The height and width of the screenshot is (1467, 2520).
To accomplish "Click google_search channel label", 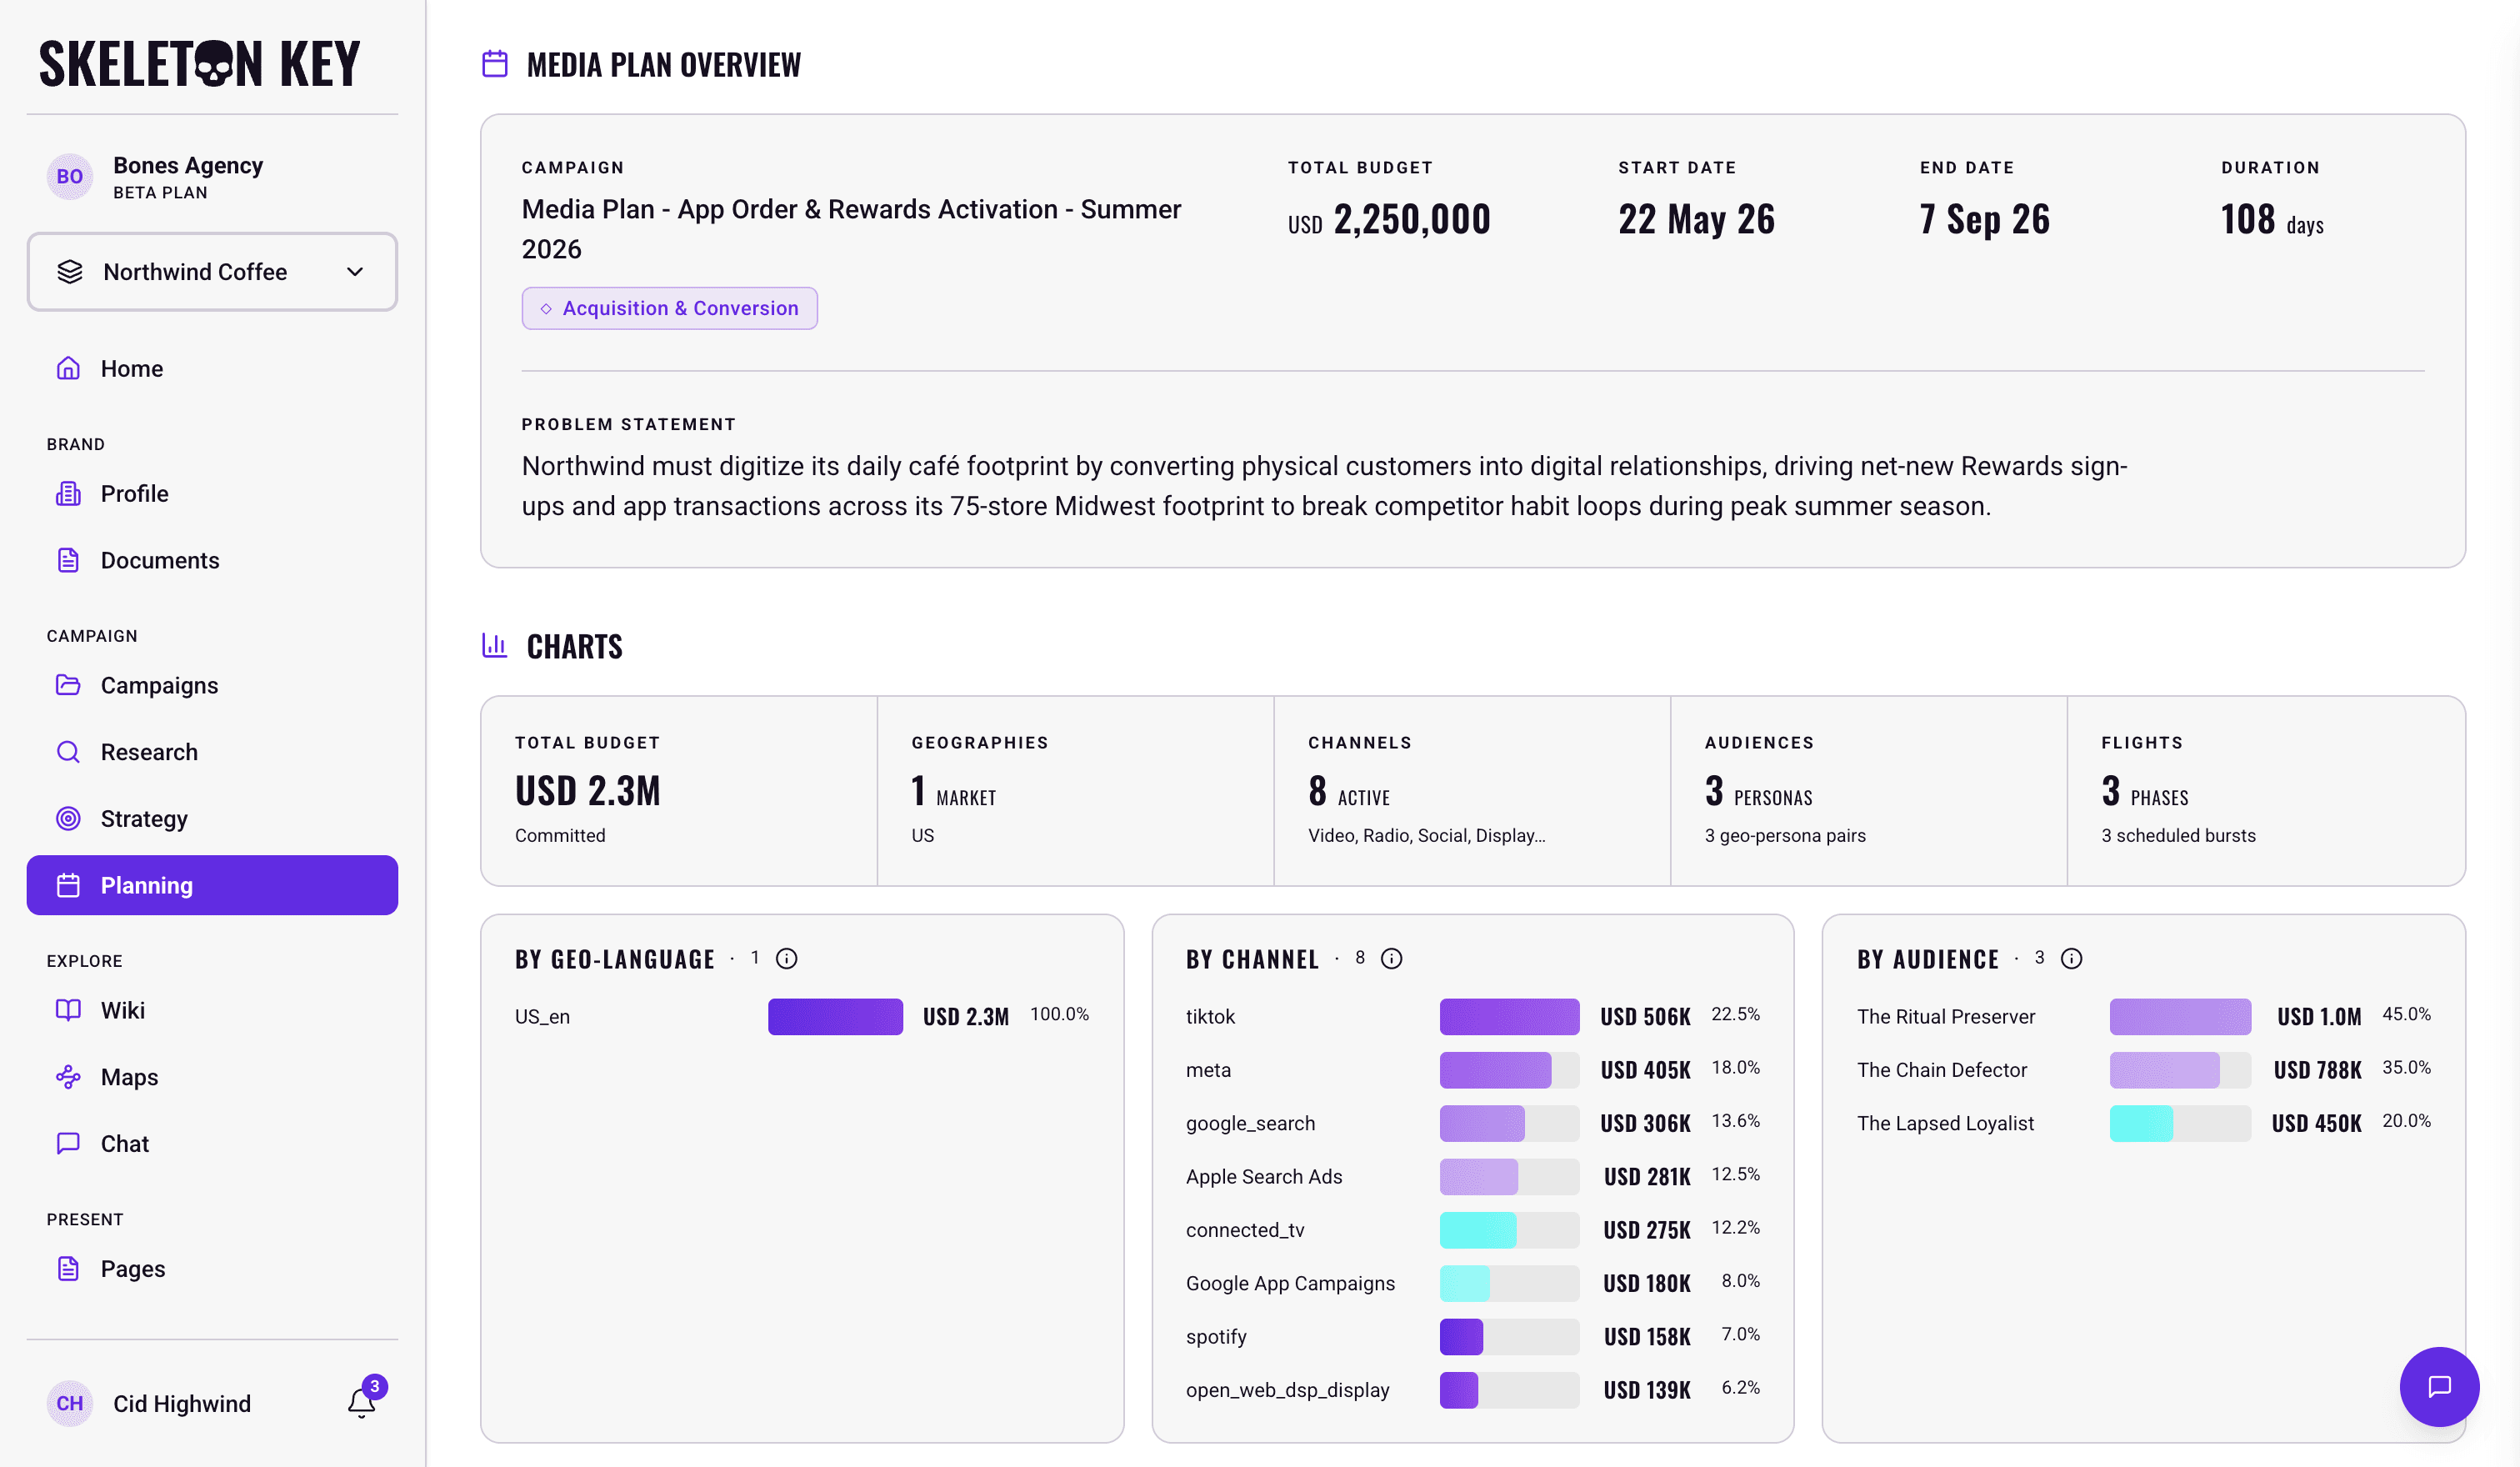I will 1250,1124.
